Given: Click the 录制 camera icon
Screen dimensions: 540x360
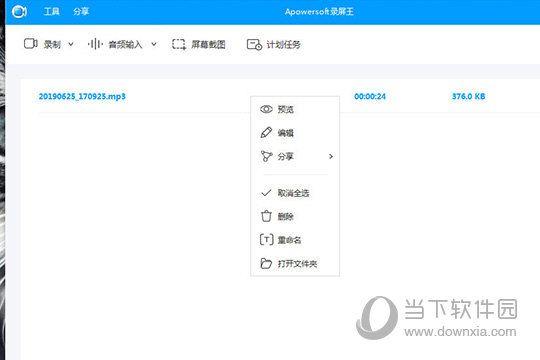Looking at the screenshot, I should click(31, 44).
